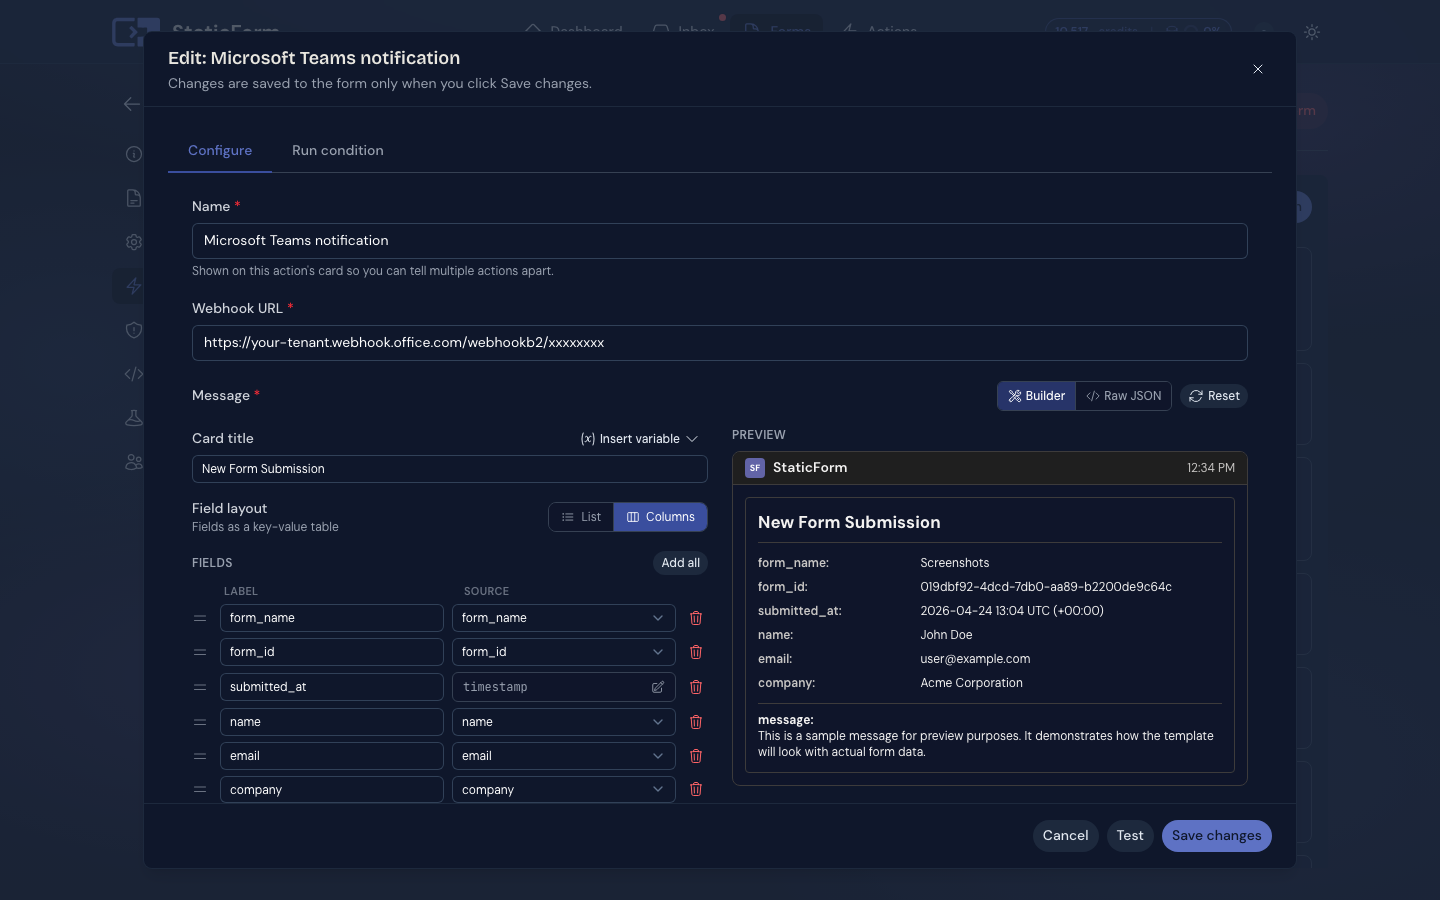Open the Insert variable dropdown
1440x900 pixels.
coord(639,439)
